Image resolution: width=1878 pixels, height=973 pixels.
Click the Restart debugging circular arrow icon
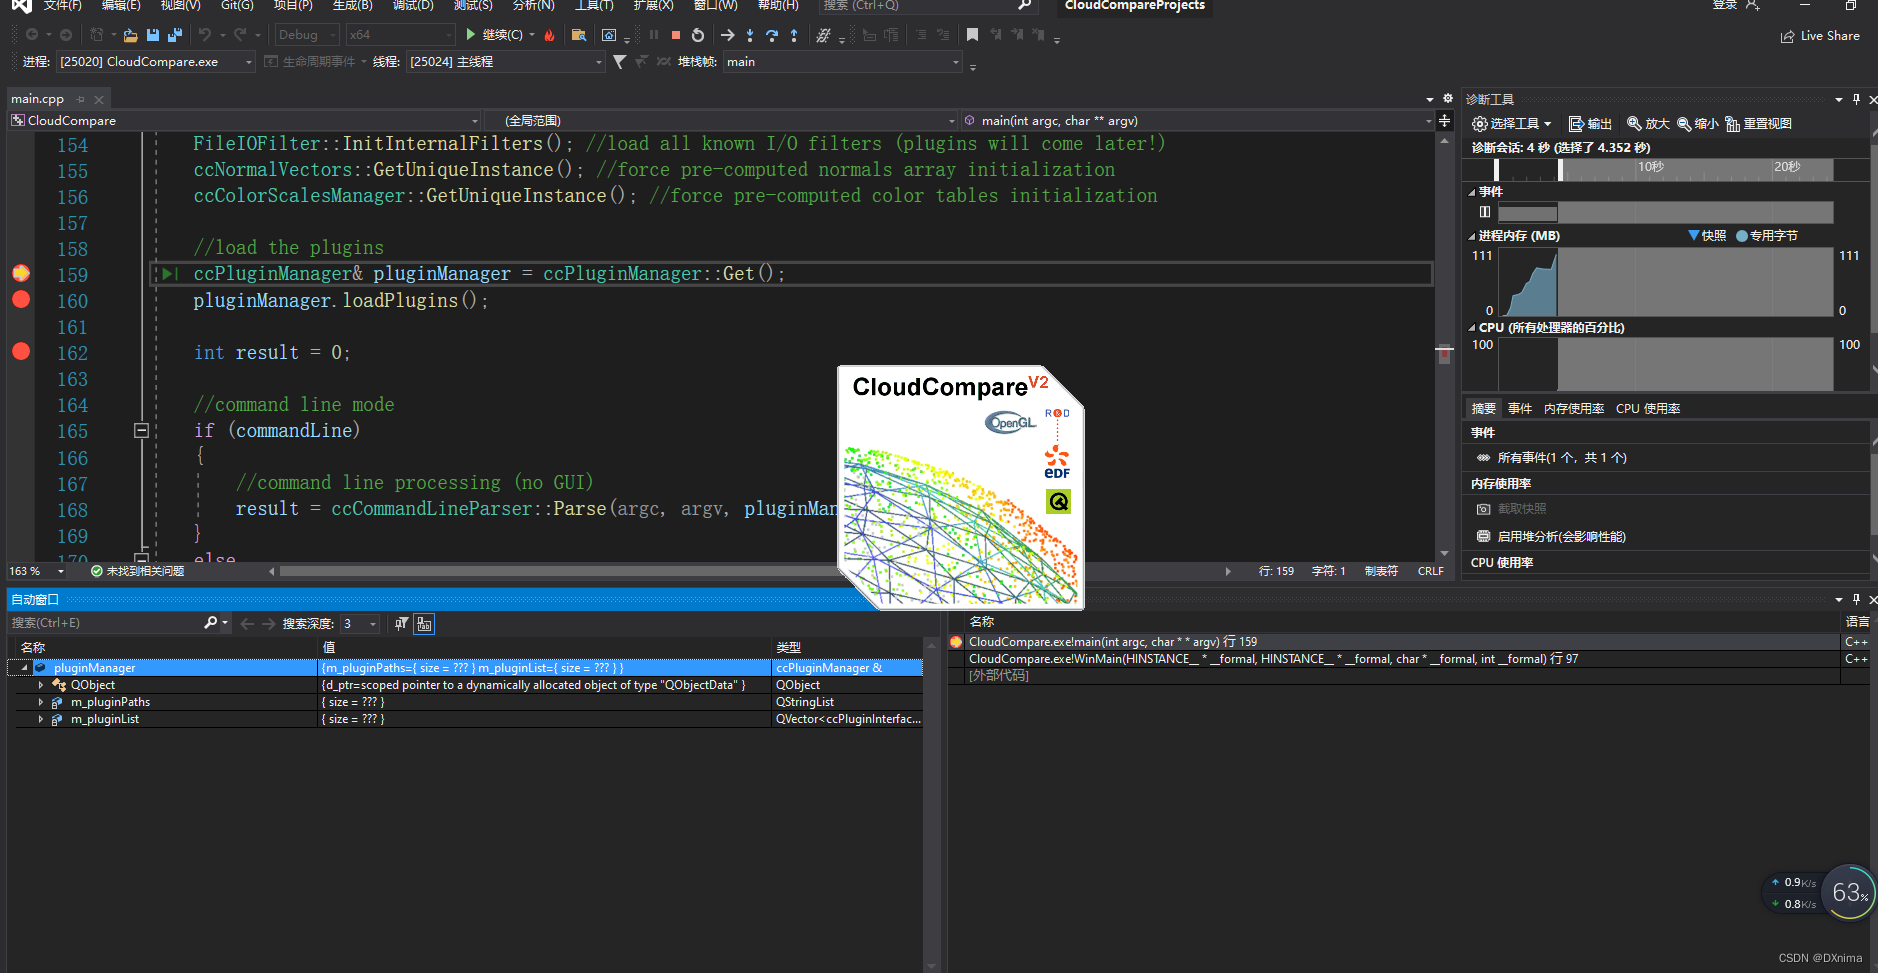(699, 35)
